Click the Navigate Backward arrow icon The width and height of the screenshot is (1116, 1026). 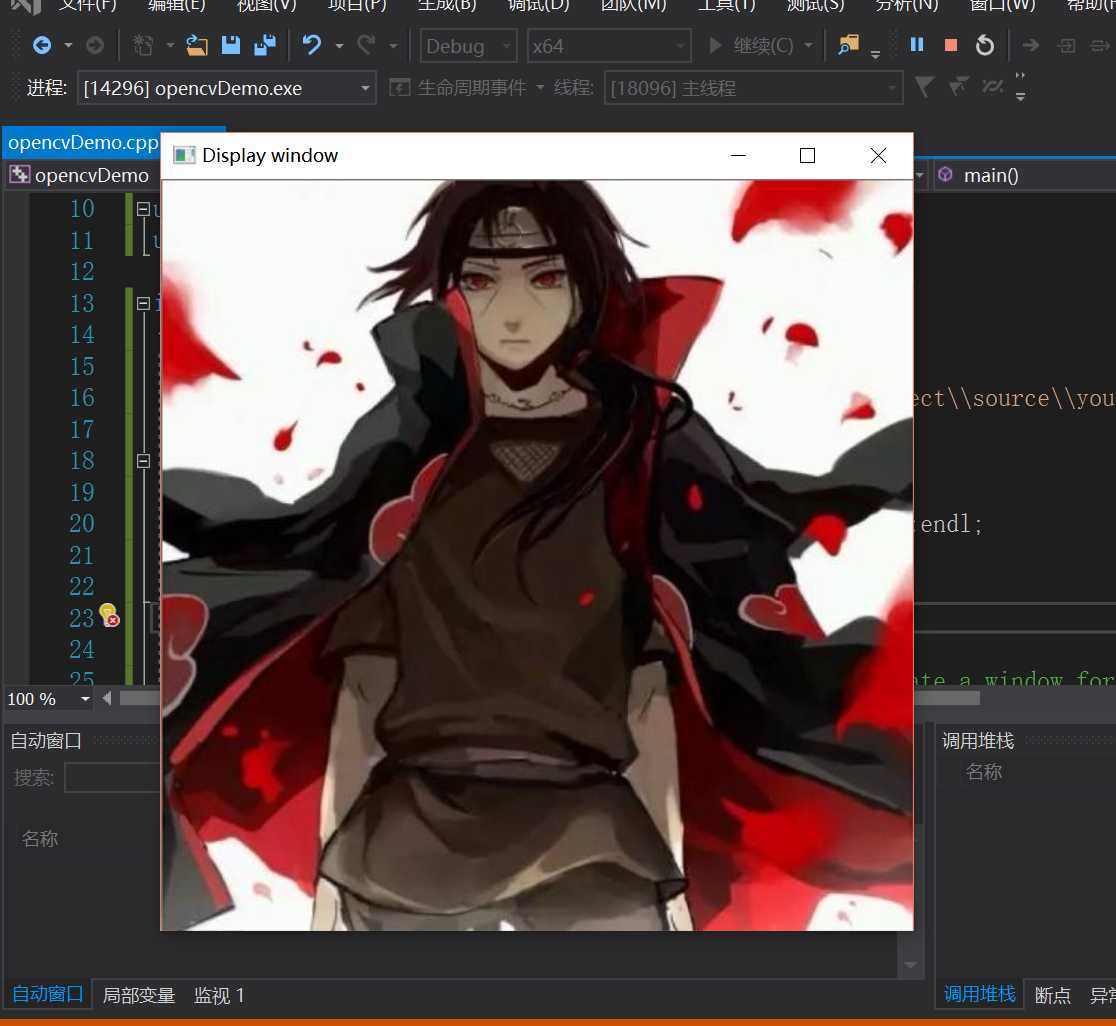pos(42,46)
